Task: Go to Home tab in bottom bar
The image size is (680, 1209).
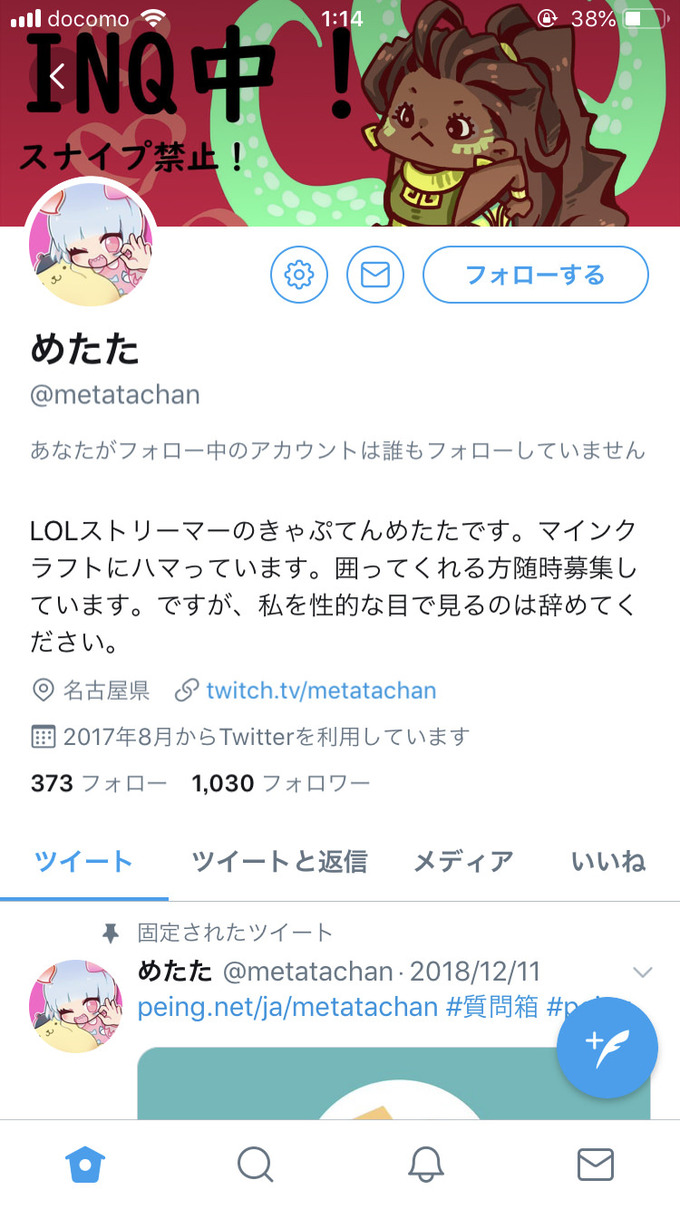Action: click(85, 1164)
